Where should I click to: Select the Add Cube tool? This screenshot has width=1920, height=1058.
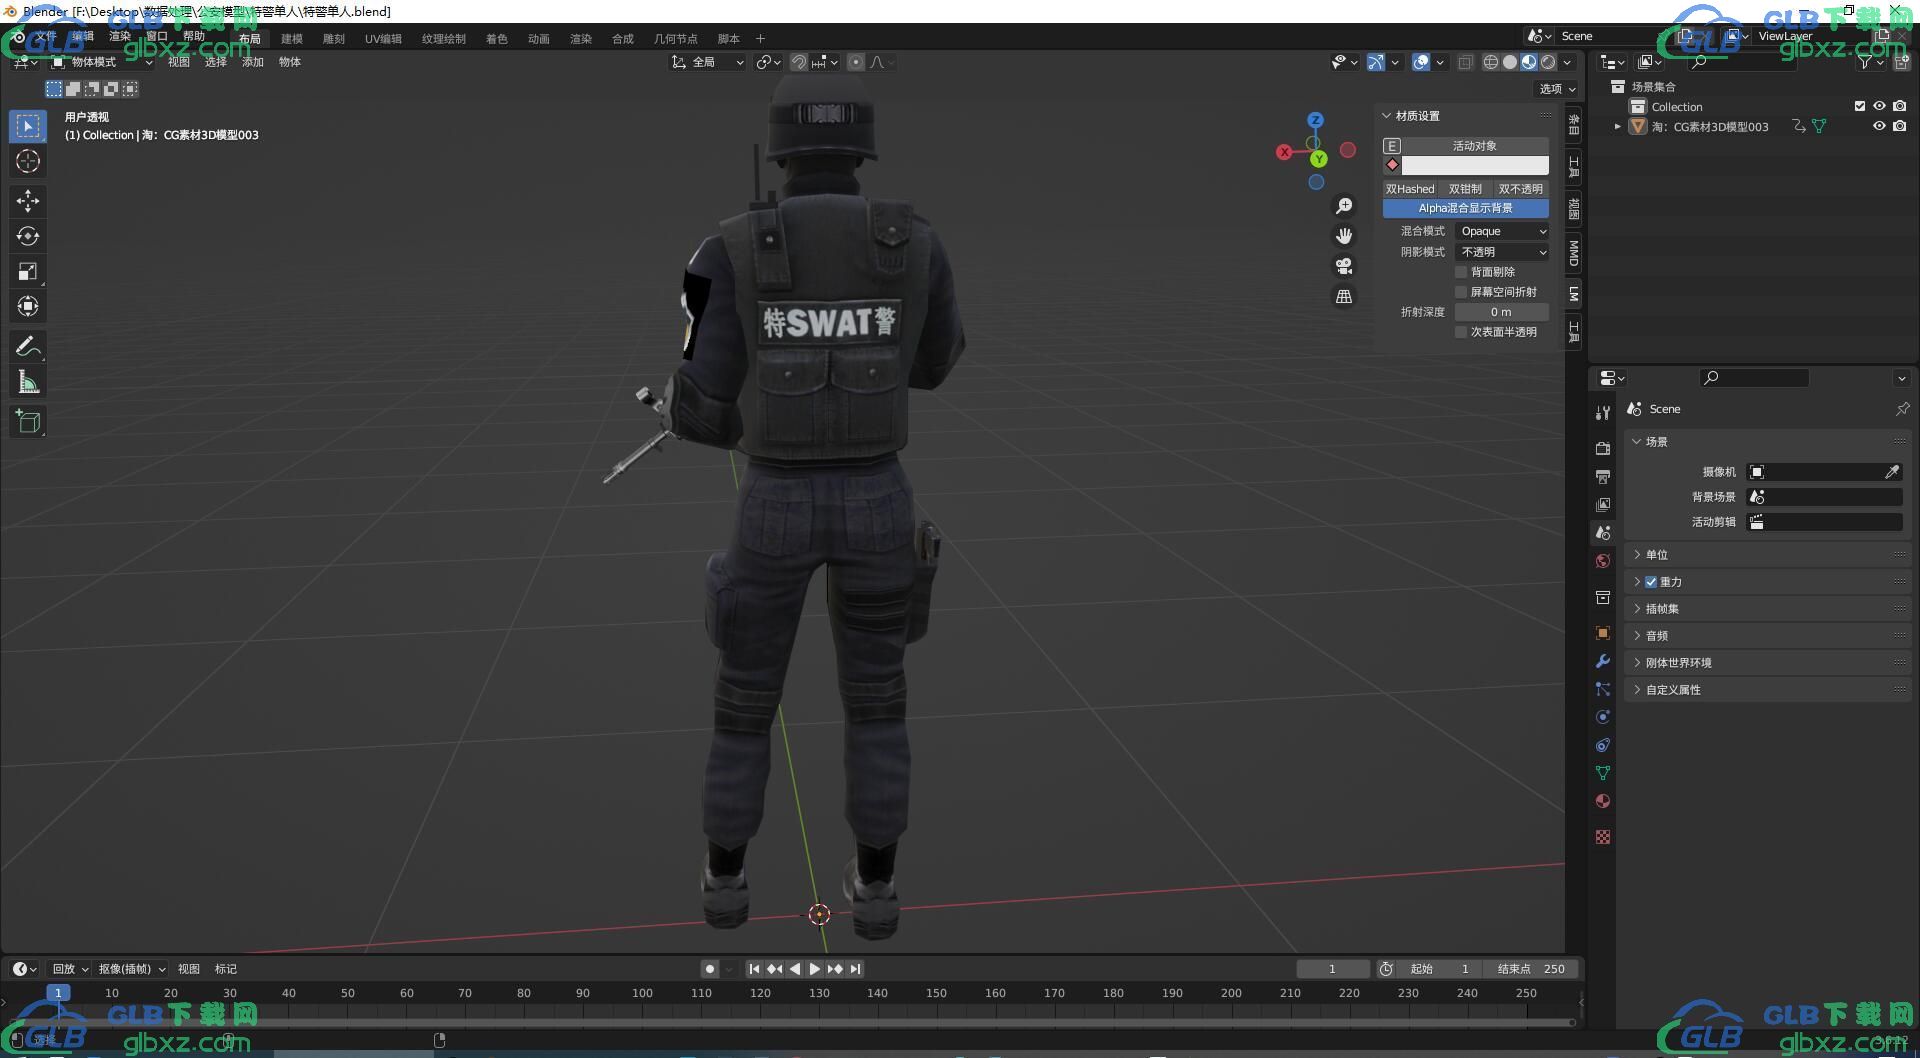click(x=28, y=421)
